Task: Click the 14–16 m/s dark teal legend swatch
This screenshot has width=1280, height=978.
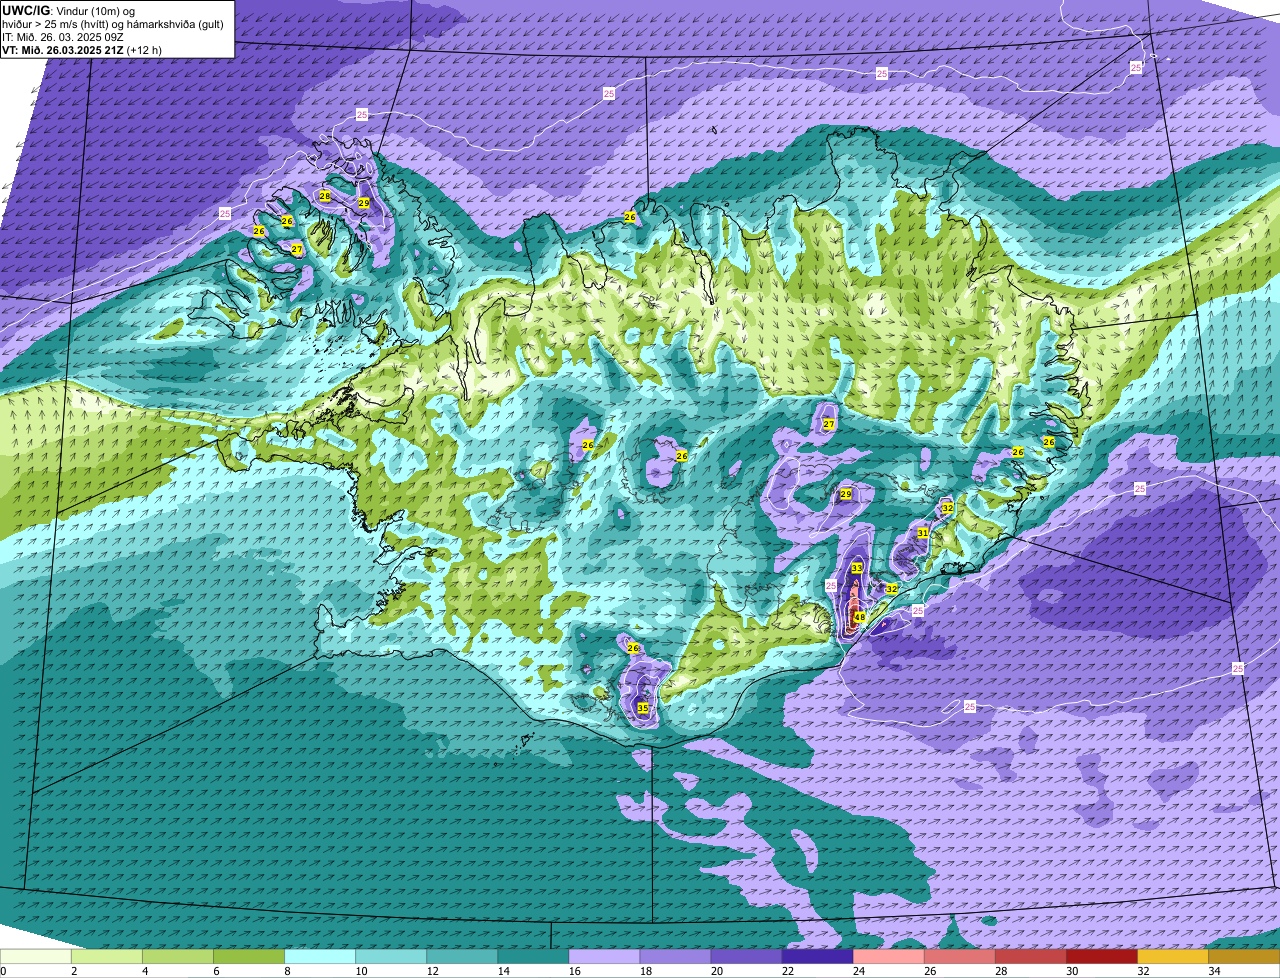Action: pyautogui.click(x=533, y=956)
